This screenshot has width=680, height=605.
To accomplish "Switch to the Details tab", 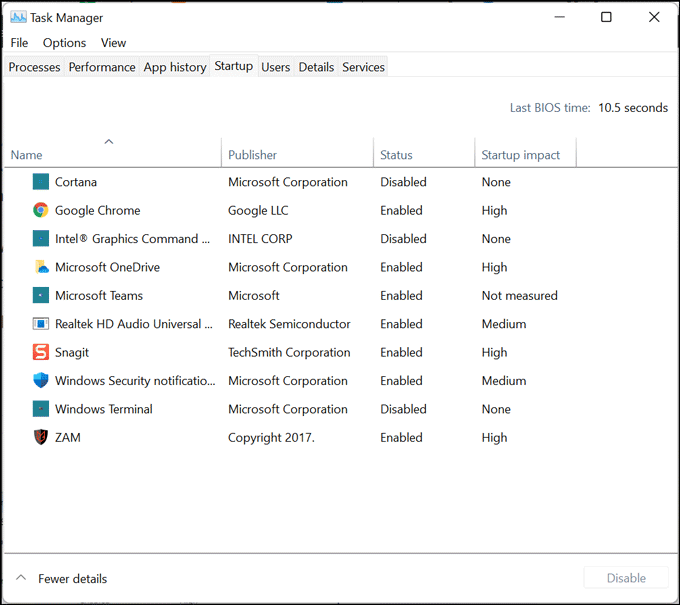I will coord(316,67).
